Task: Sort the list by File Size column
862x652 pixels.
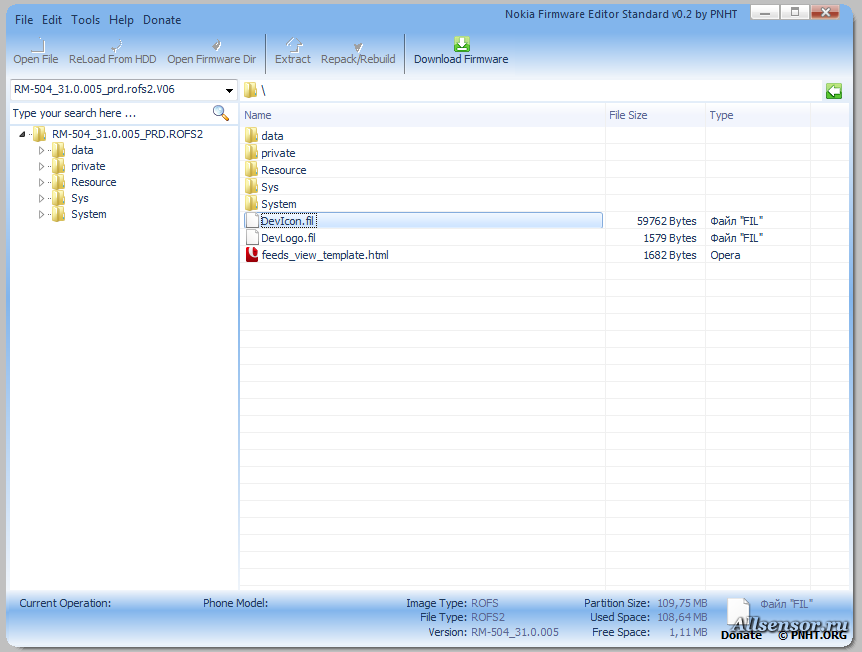Action: tap(654, 115)
